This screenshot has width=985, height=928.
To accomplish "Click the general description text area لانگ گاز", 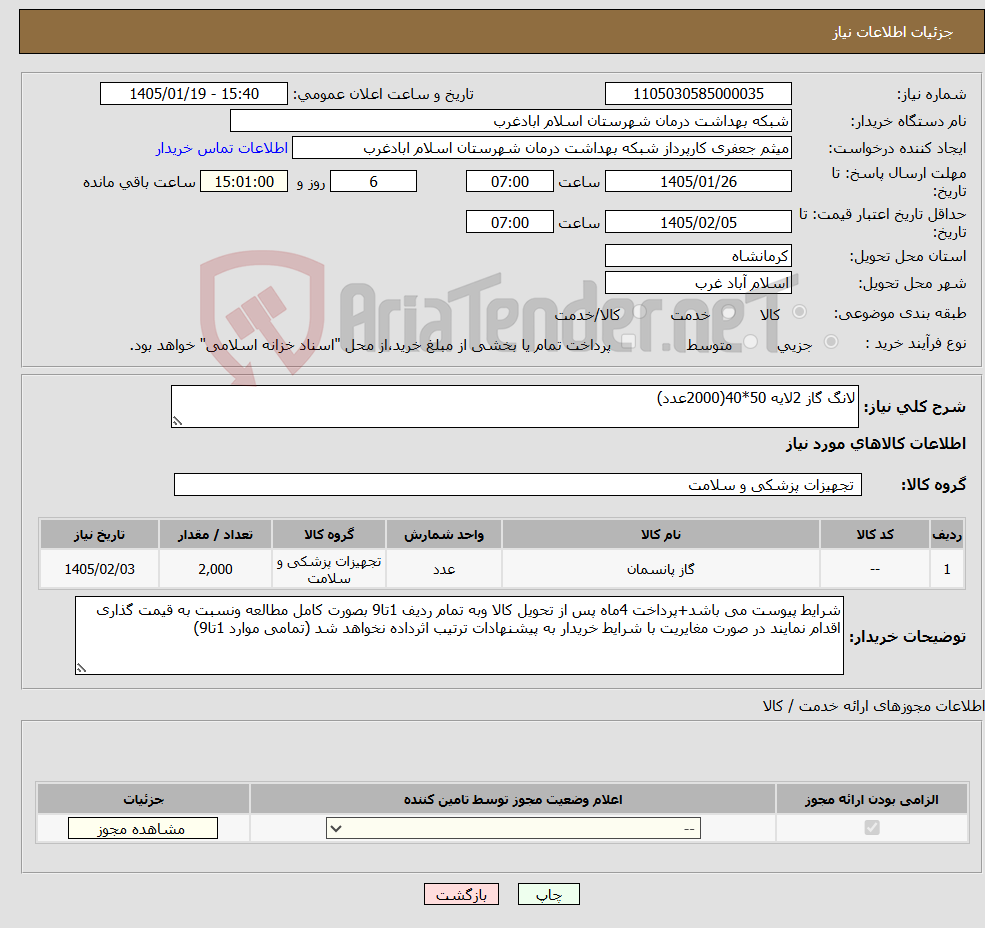I will [x=514, y=407].
